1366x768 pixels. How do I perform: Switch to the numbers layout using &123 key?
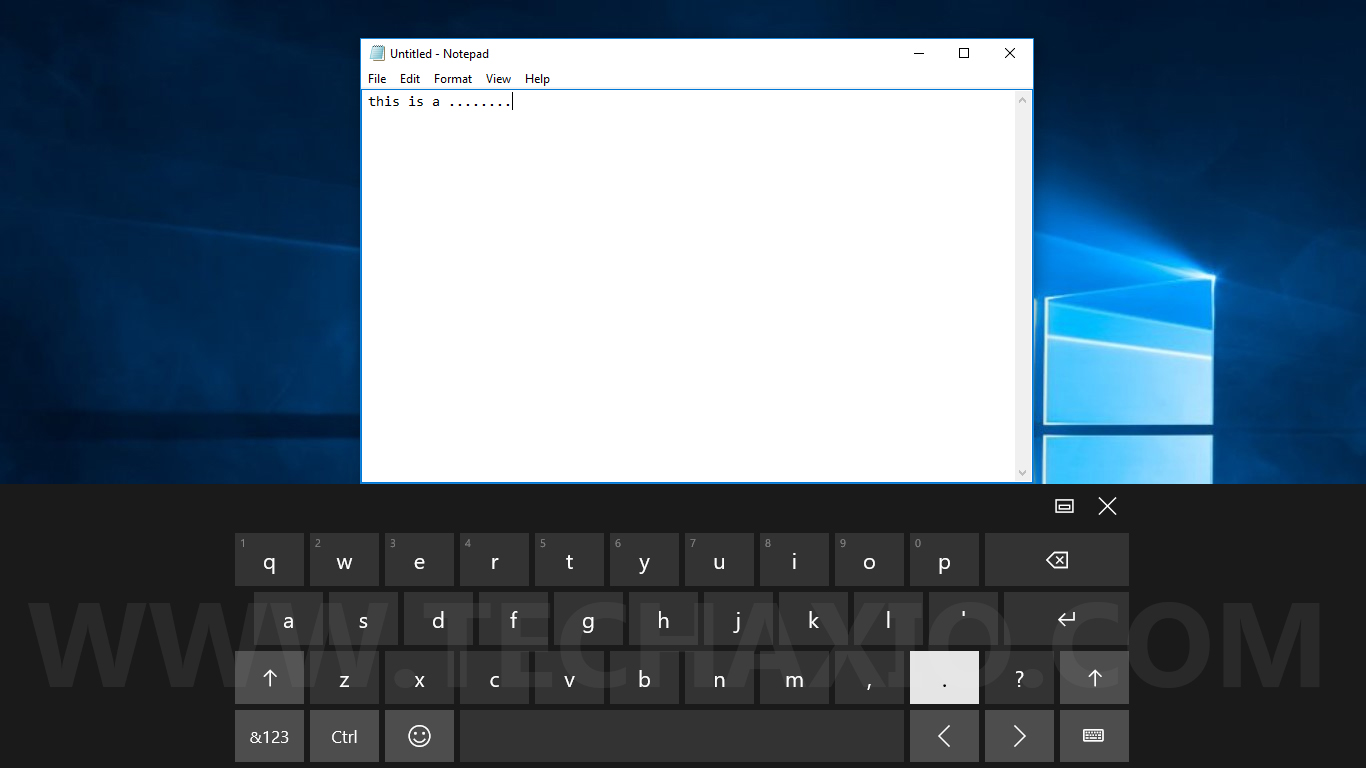click(269, 736)
